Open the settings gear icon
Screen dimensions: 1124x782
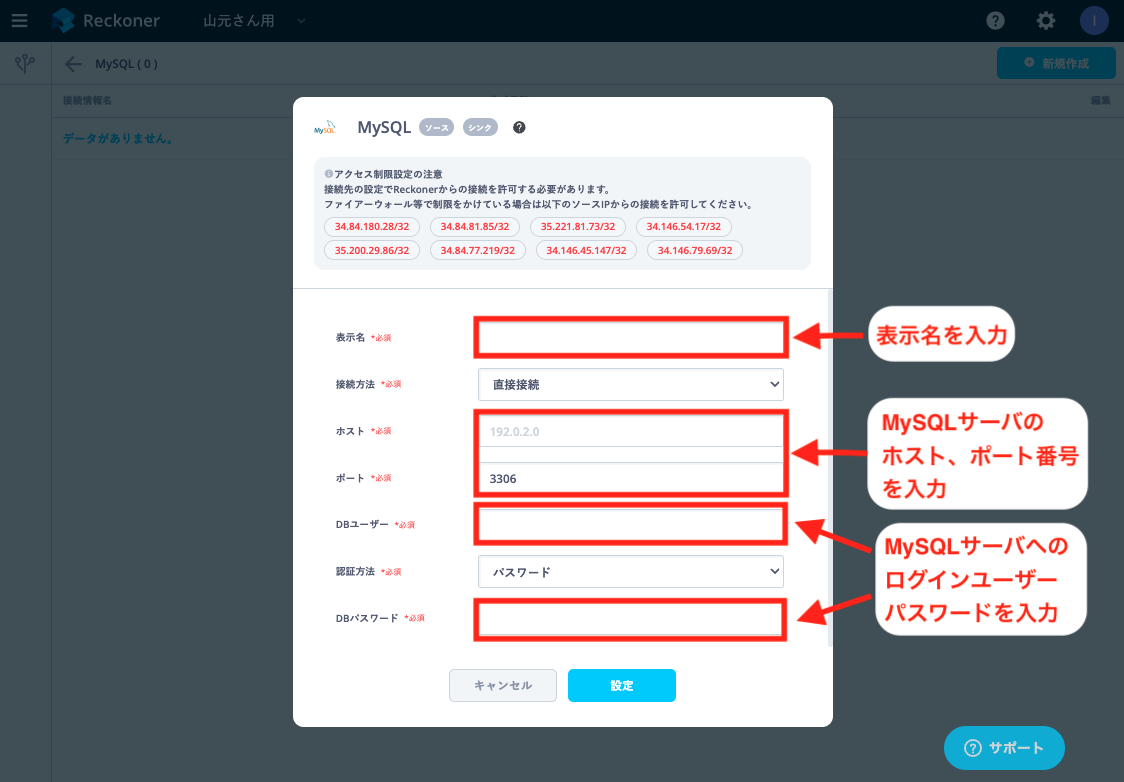pyautogui.click(x=1046, y=21)
